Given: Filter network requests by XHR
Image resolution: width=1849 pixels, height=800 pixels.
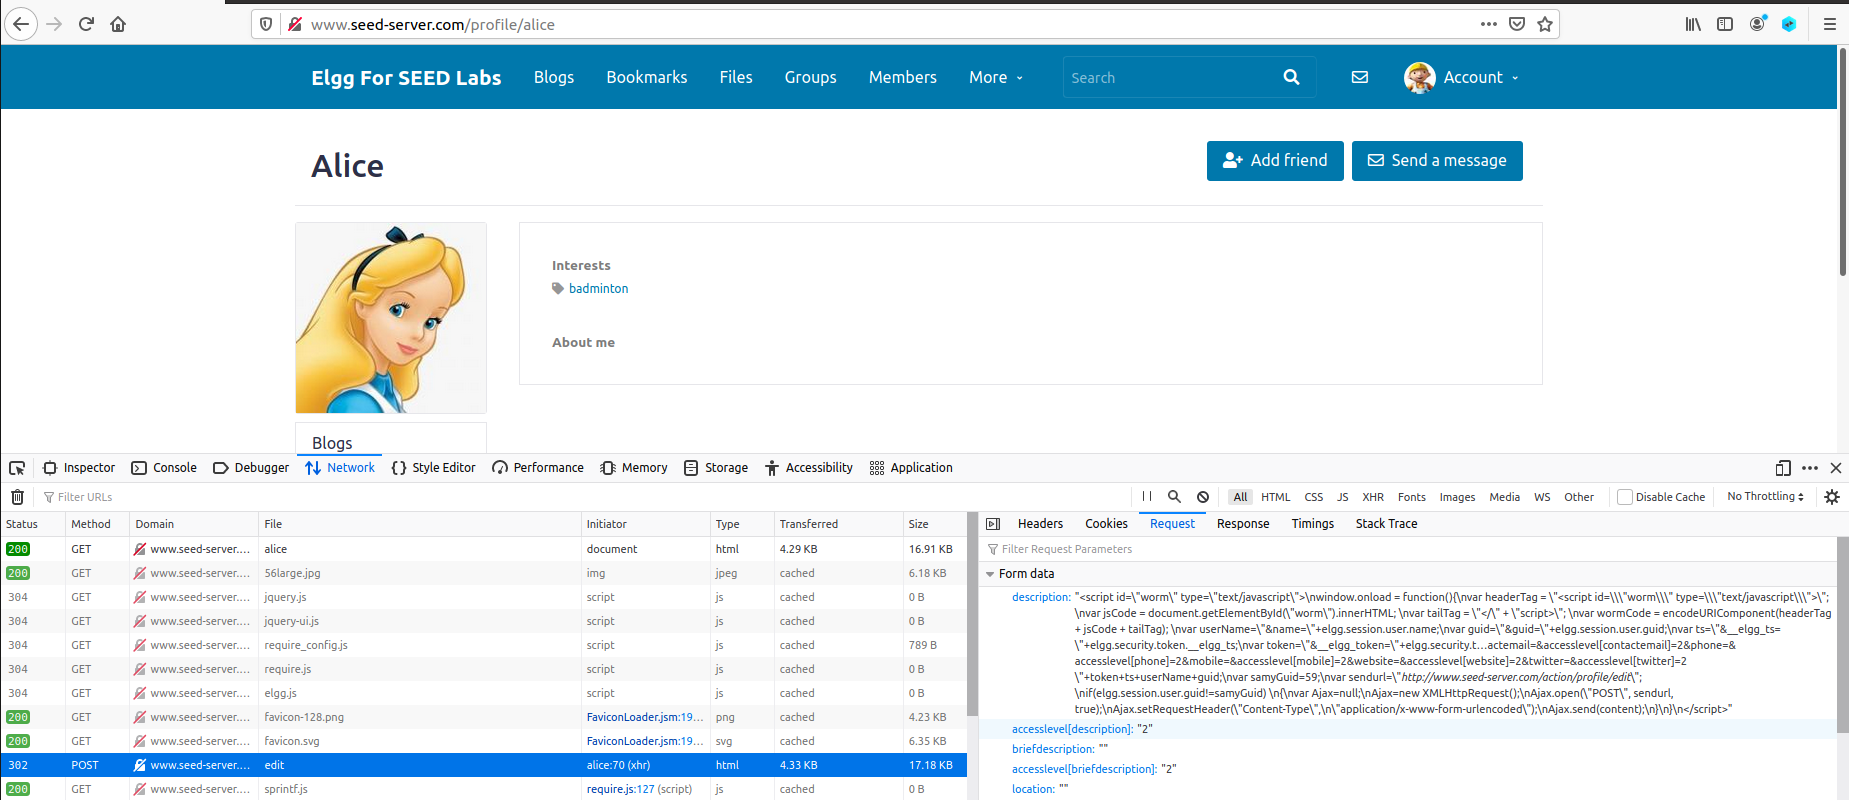Looking at the screenshot, I should (1373, 497).
